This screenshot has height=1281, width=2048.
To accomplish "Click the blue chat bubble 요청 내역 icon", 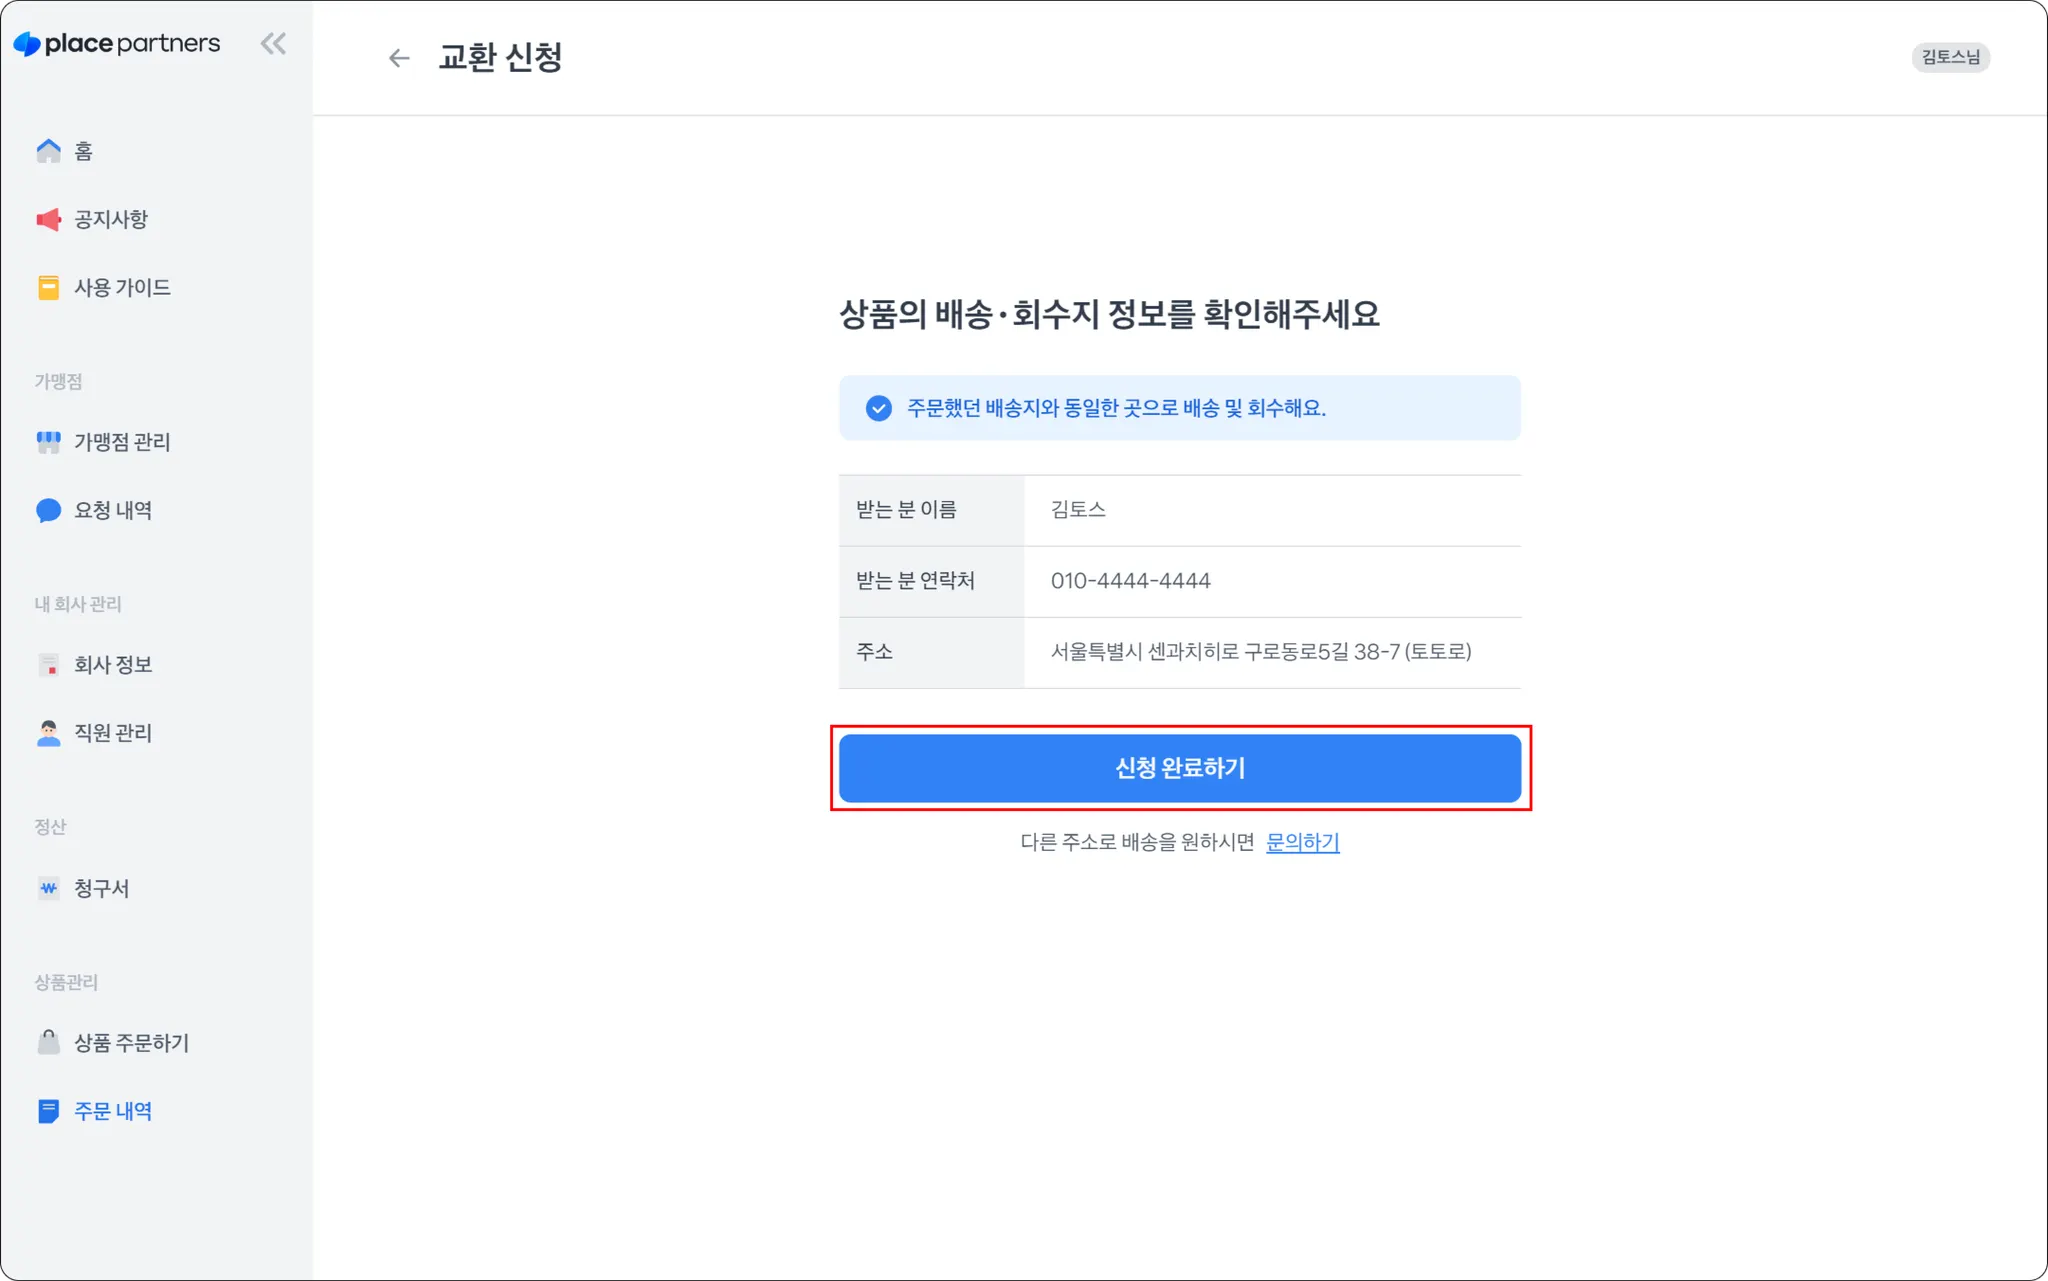I will click(x=48, y=511).
